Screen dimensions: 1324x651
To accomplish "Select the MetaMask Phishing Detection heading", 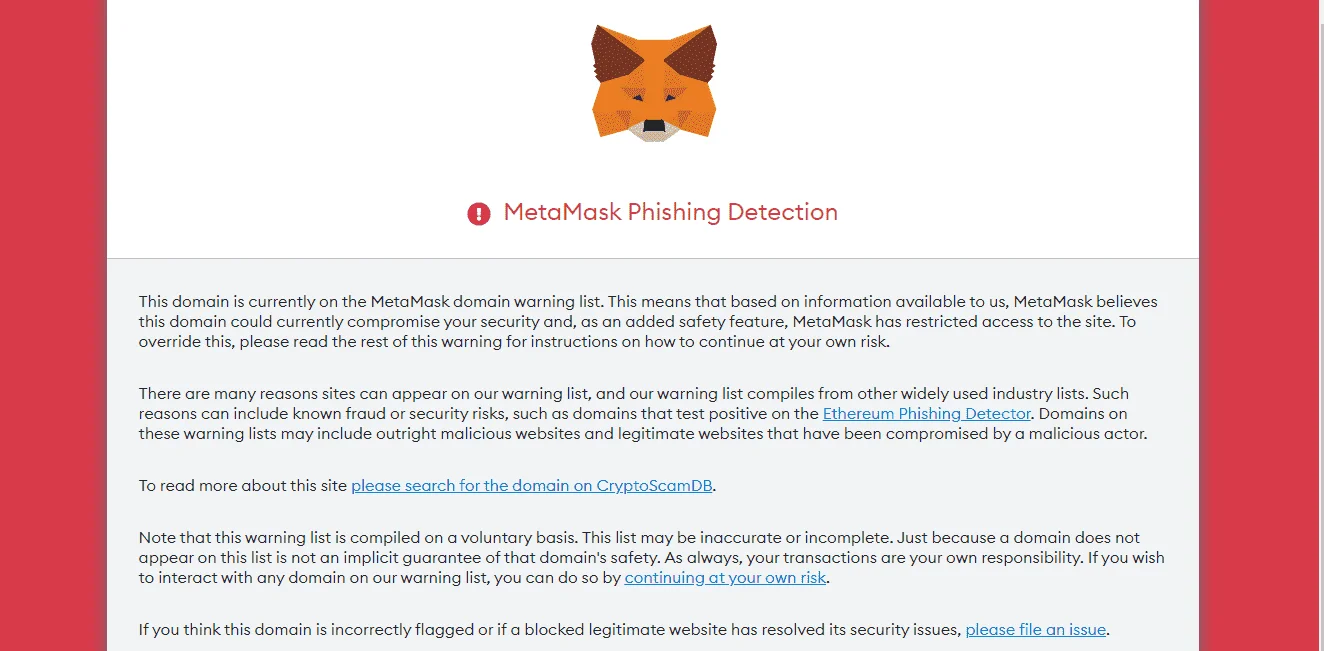I will (671, 212).
